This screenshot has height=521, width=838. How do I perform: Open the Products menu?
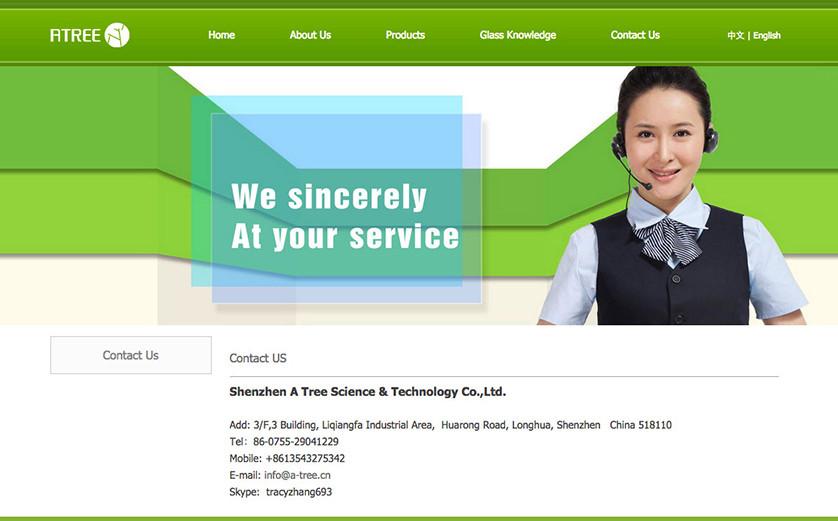(405, 35)
